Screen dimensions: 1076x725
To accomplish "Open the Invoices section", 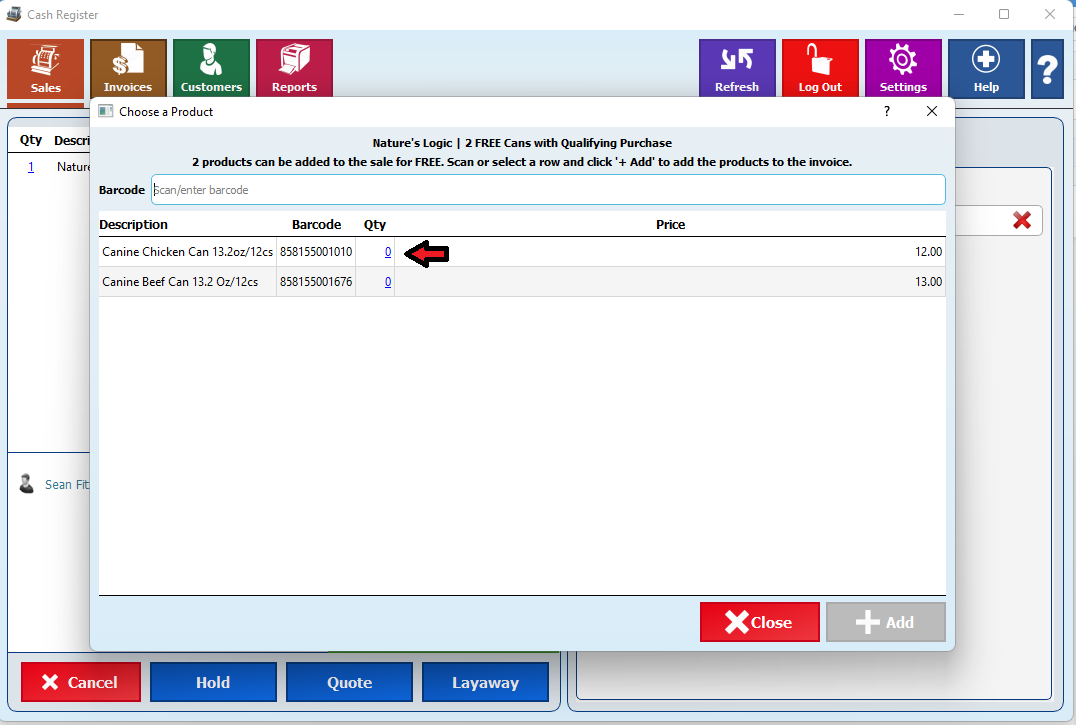I will pyautogui.click(x=128, y=69).
